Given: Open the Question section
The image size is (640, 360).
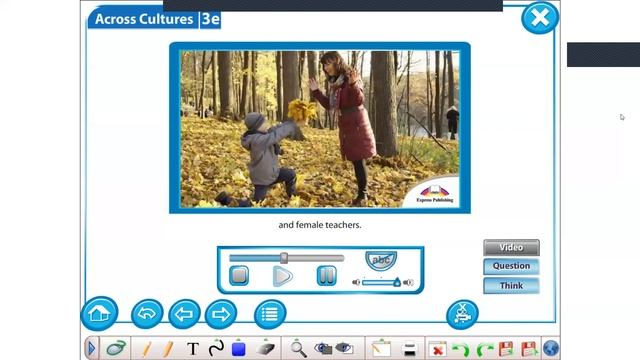Looking at the screenshot, I should click(511, 266).
